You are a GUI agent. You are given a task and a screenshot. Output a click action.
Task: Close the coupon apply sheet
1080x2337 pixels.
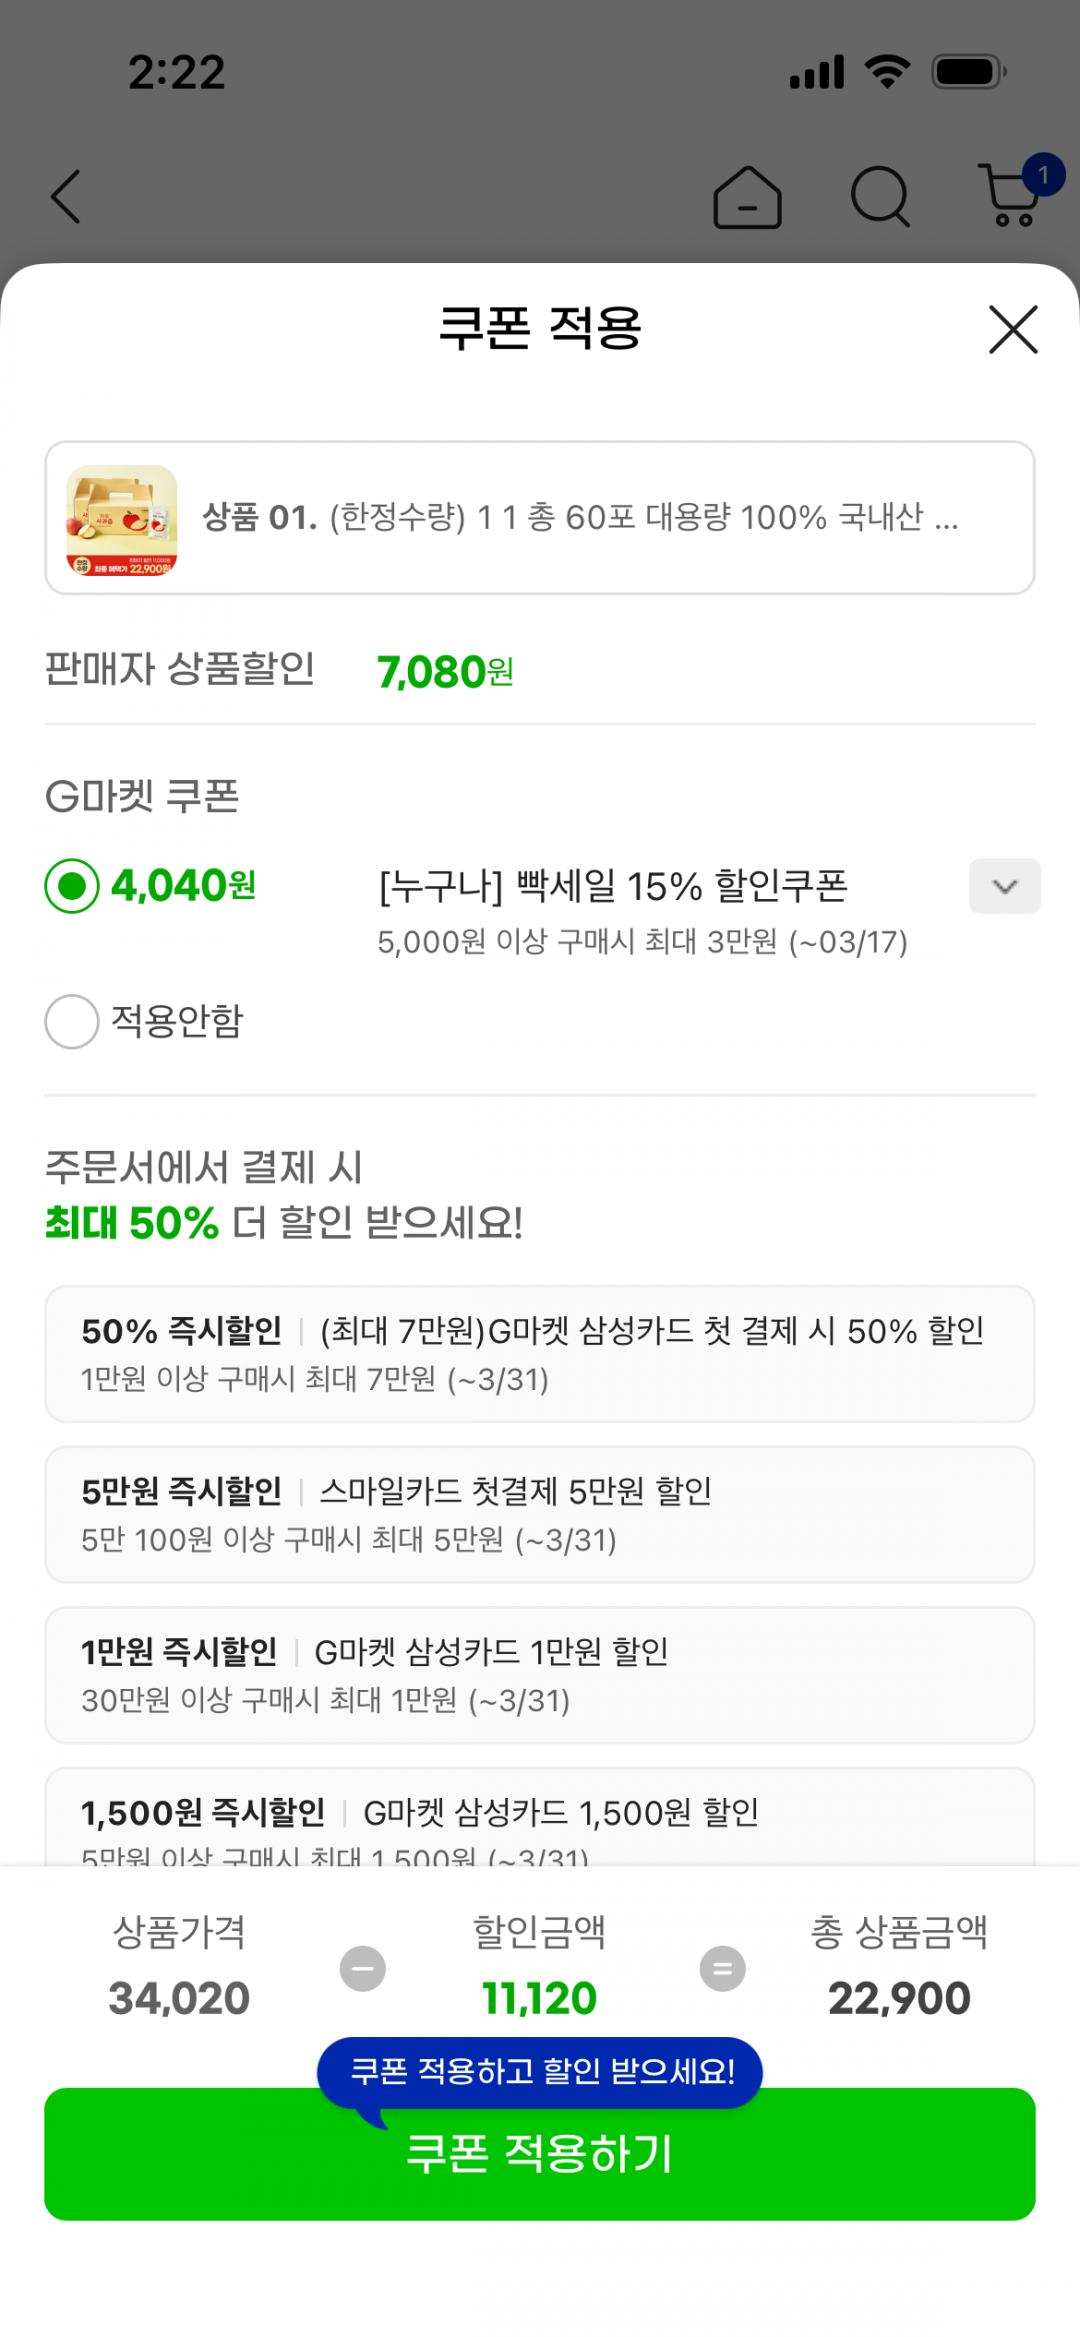tap(1013, 330)
